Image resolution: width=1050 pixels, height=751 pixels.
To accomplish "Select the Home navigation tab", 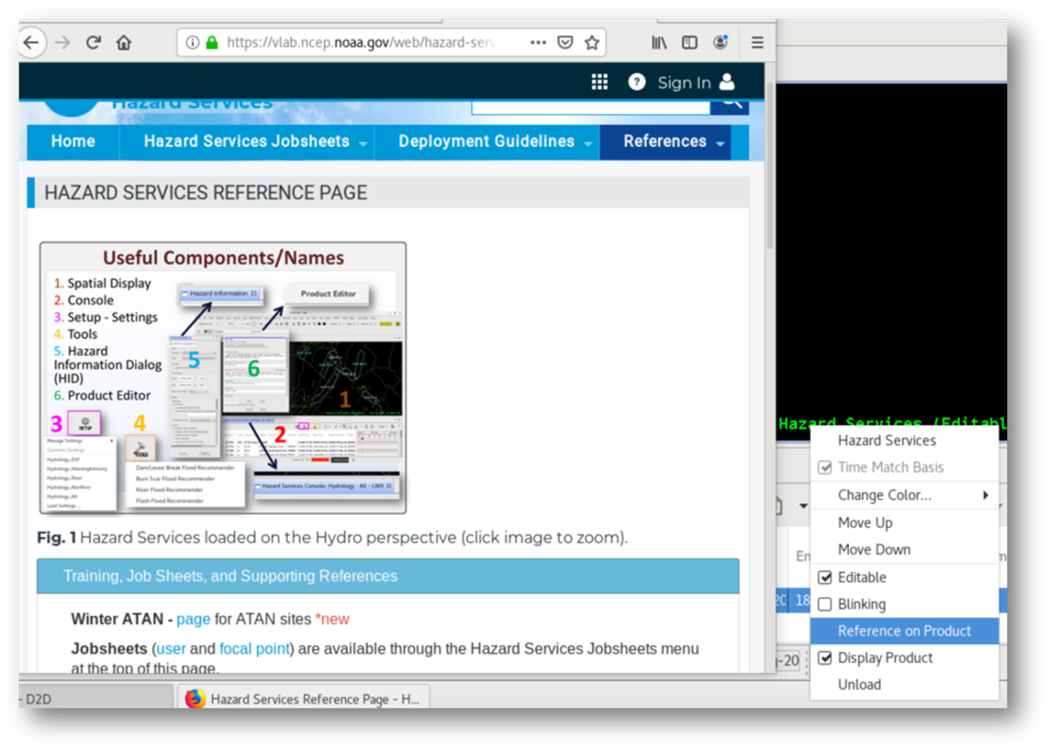I will [73, 141].
